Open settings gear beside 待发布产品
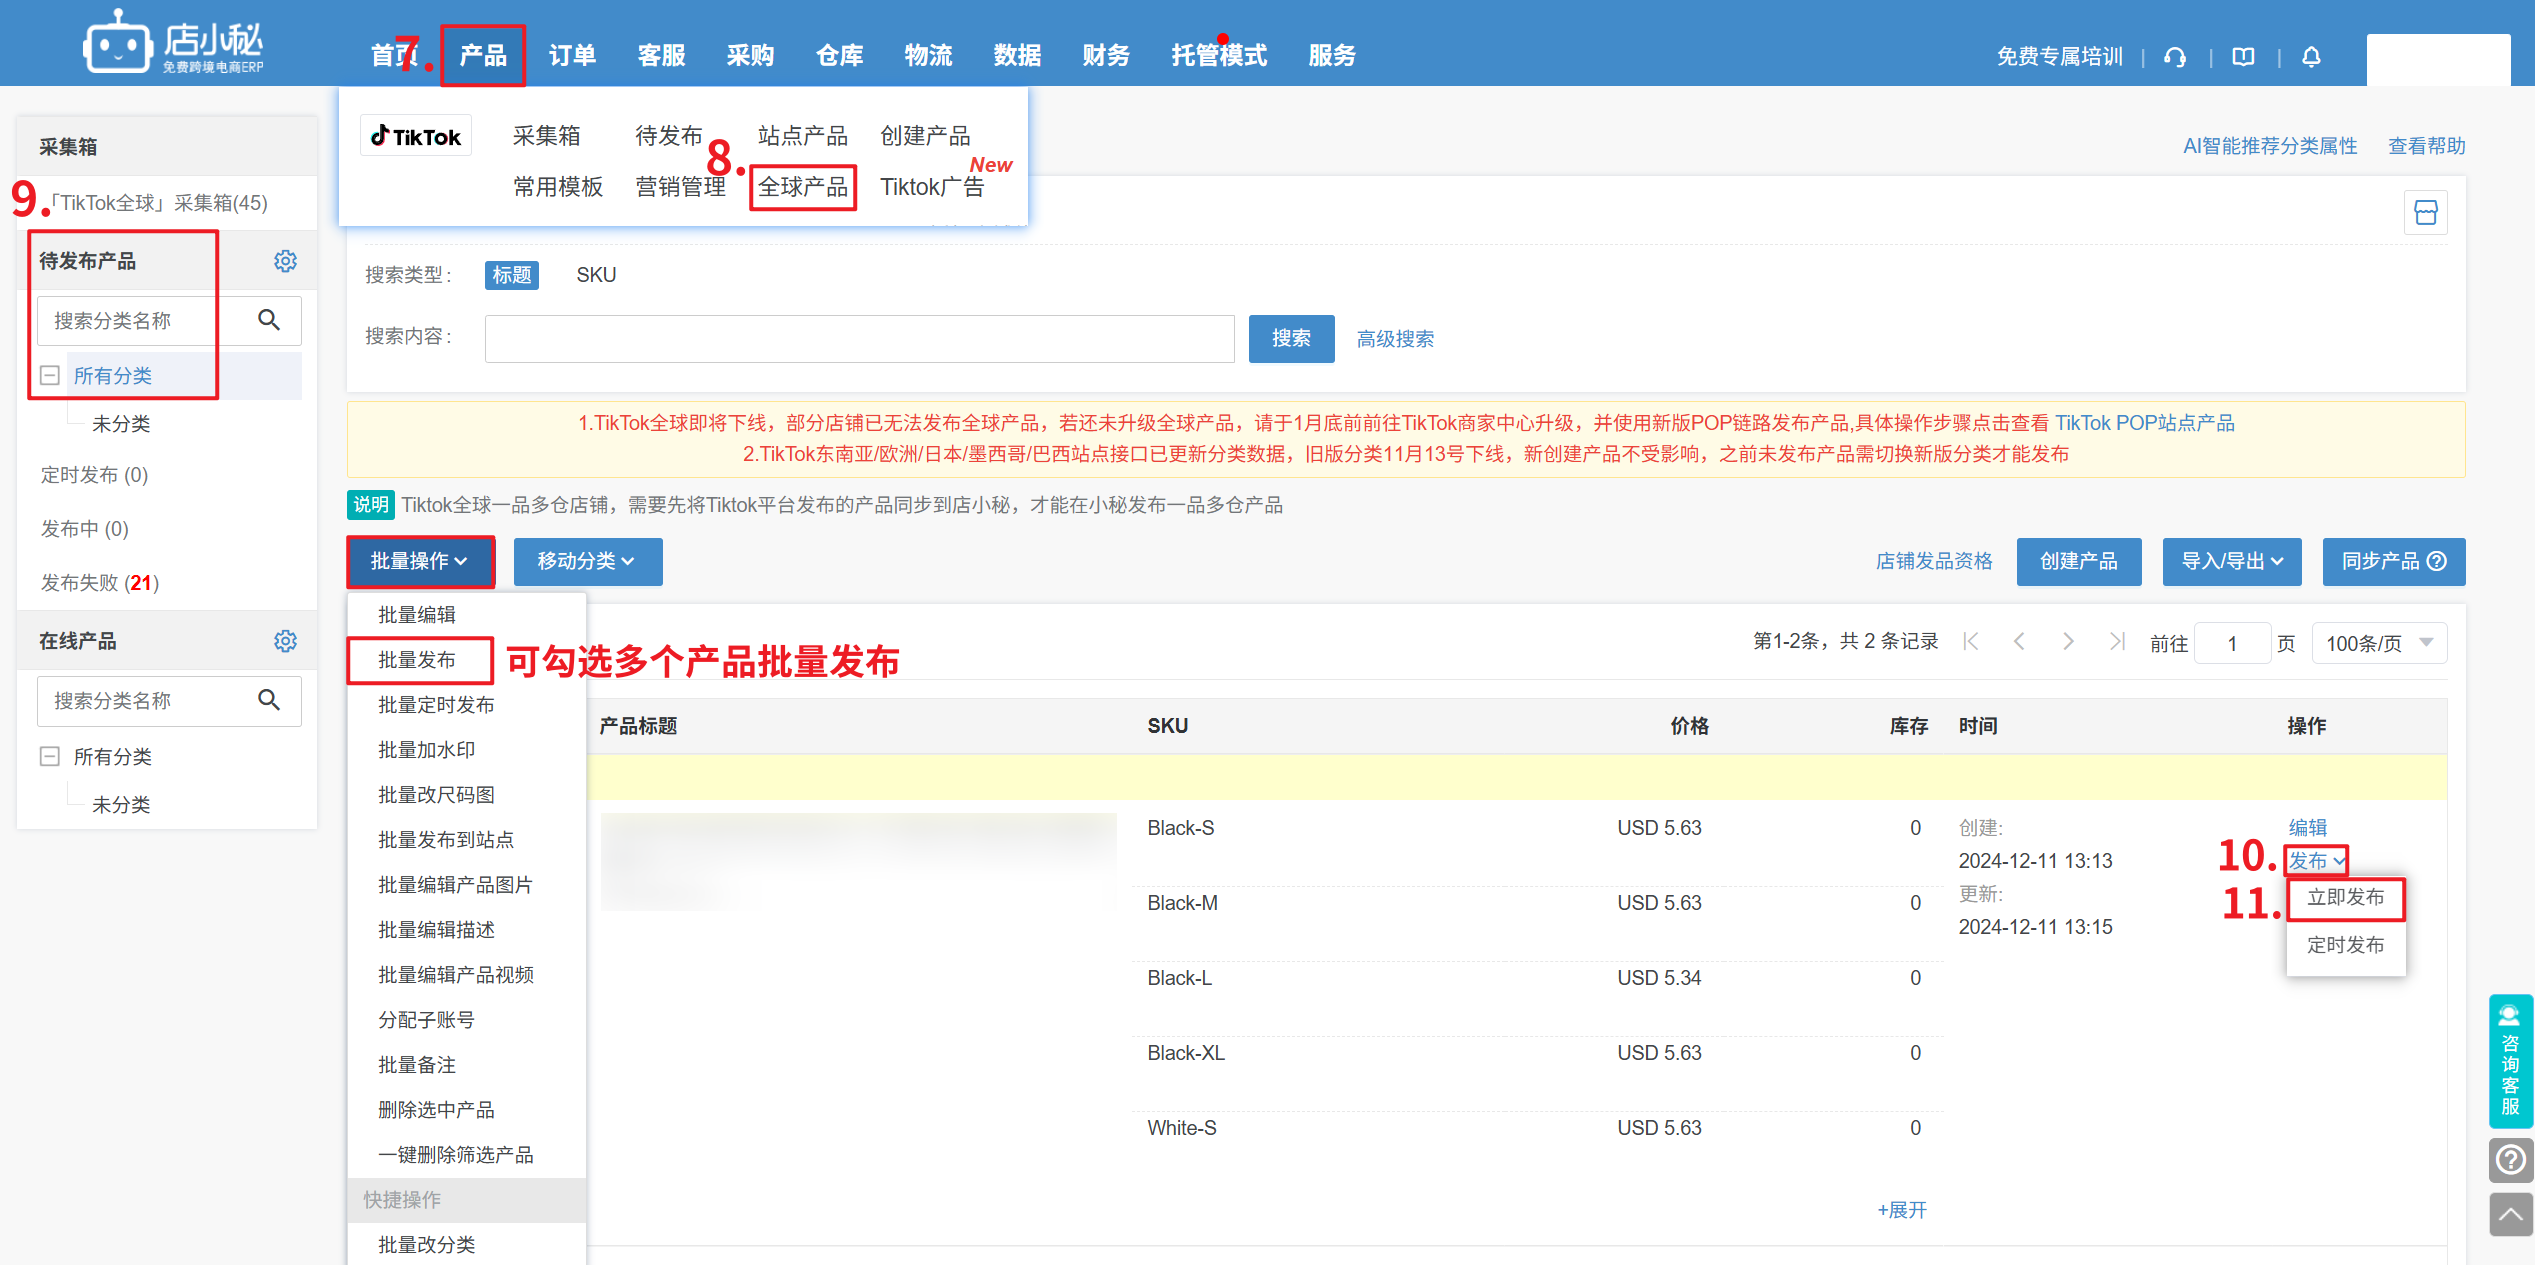Image resolution: width=2535 pixels, height=1265 pixels. pos(285,261)
